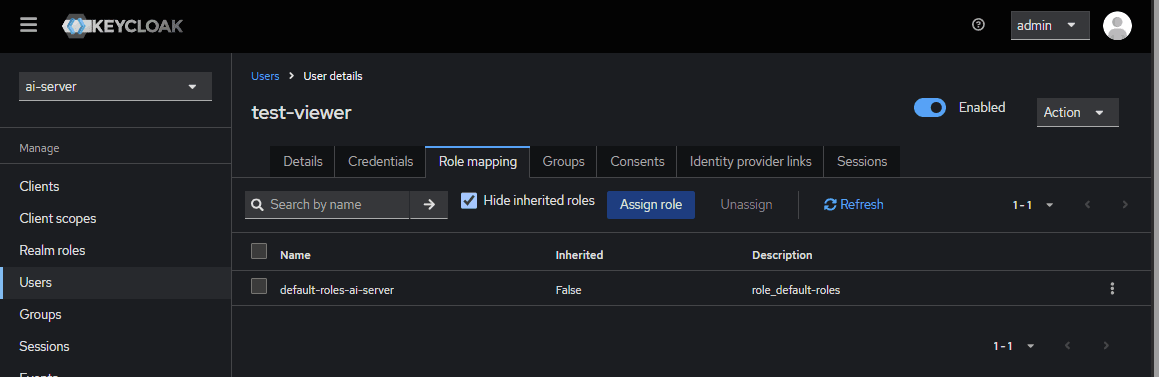Go to previous page in bottom pagination

(x=1067, y=345)
